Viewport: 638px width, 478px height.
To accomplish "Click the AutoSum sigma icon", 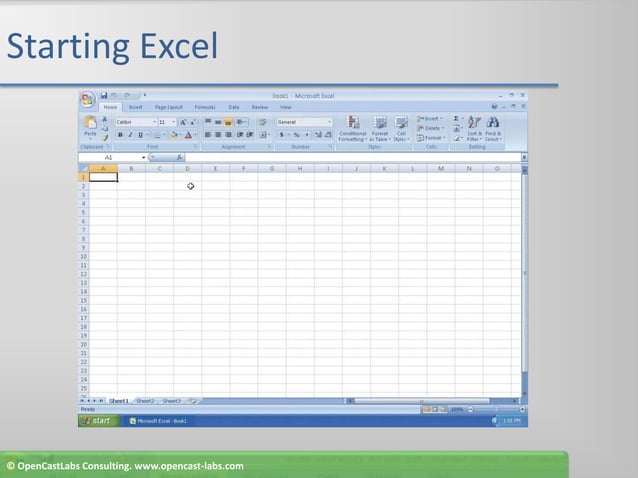I will [456, 118].
